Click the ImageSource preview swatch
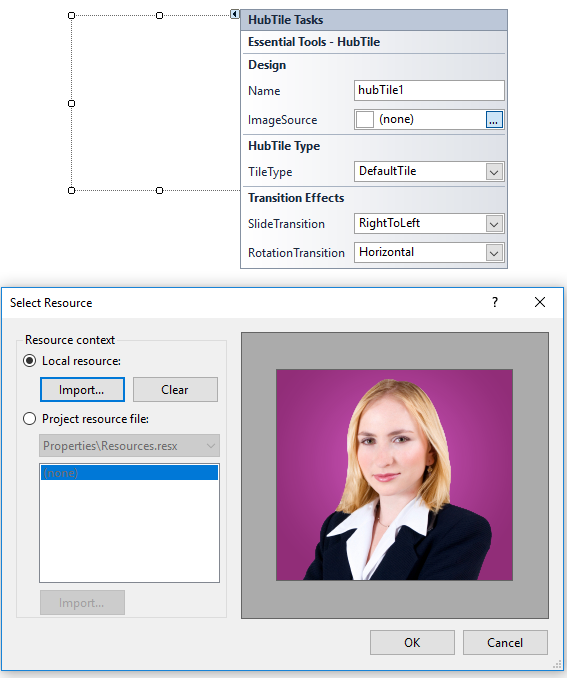This screenshot has height=678, width=567. pos(365,120)
